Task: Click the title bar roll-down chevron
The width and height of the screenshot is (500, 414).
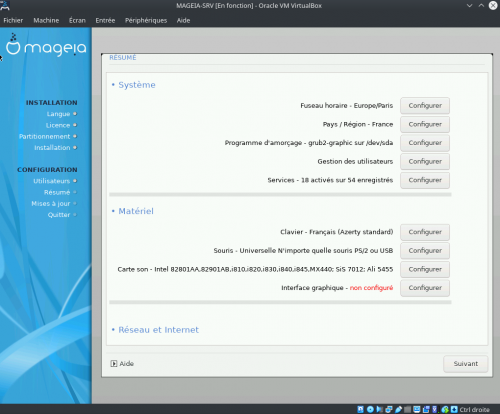Action: click(x=469, y=6)
